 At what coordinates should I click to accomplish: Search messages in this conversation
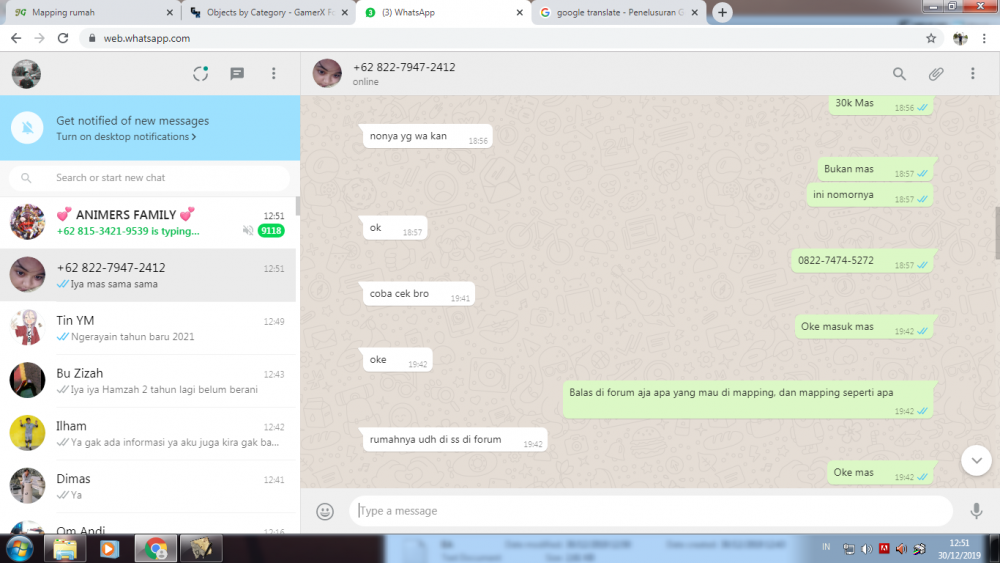(899, 74)
